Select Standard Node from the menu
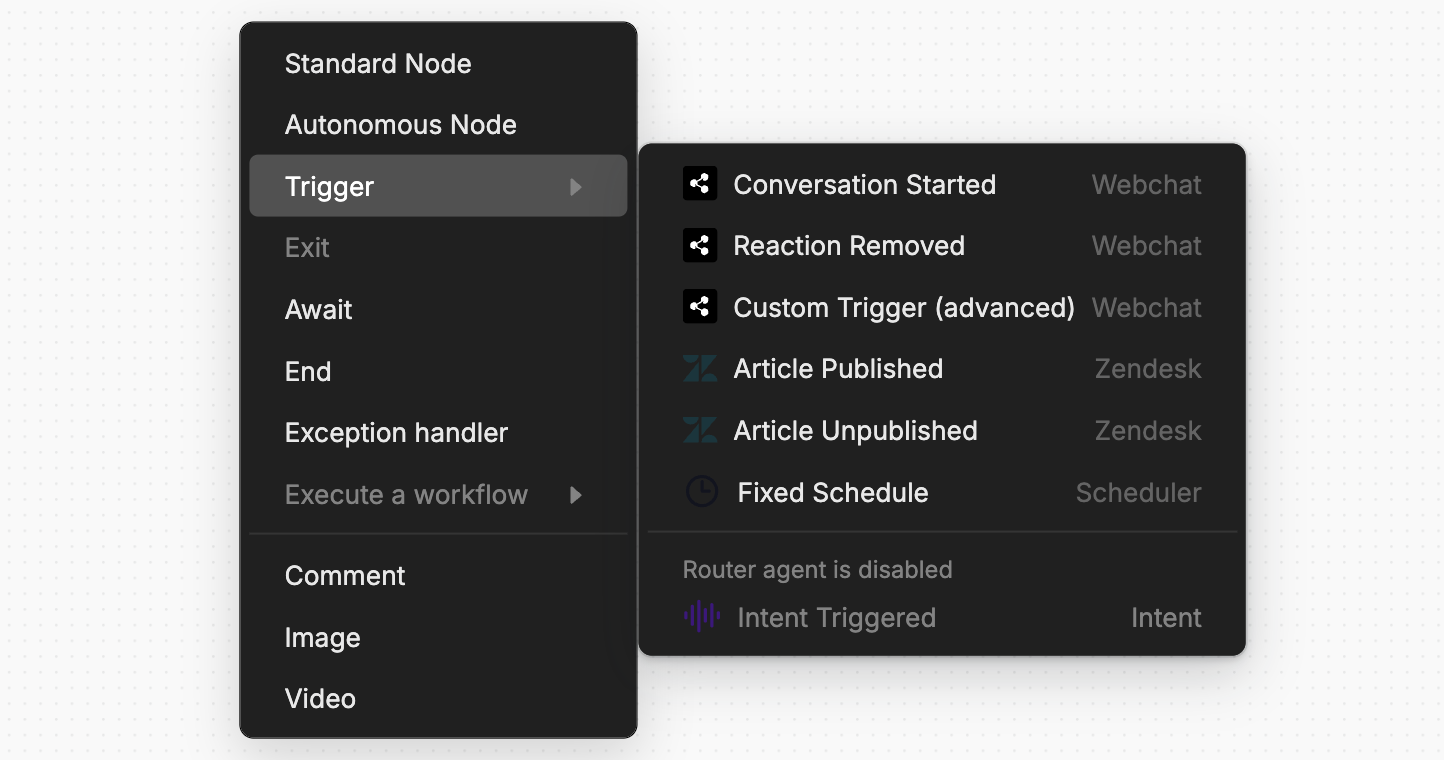 378,63
